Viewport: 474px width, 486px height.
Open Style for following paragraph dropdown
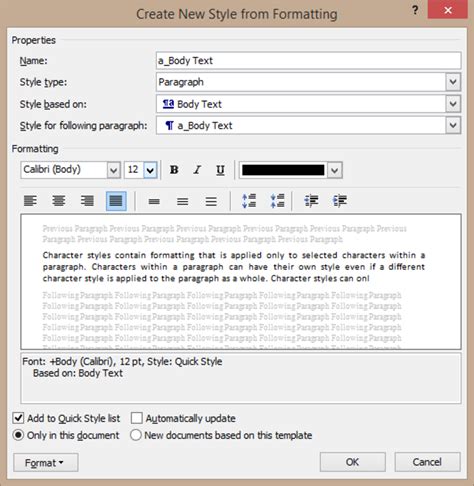453,126
